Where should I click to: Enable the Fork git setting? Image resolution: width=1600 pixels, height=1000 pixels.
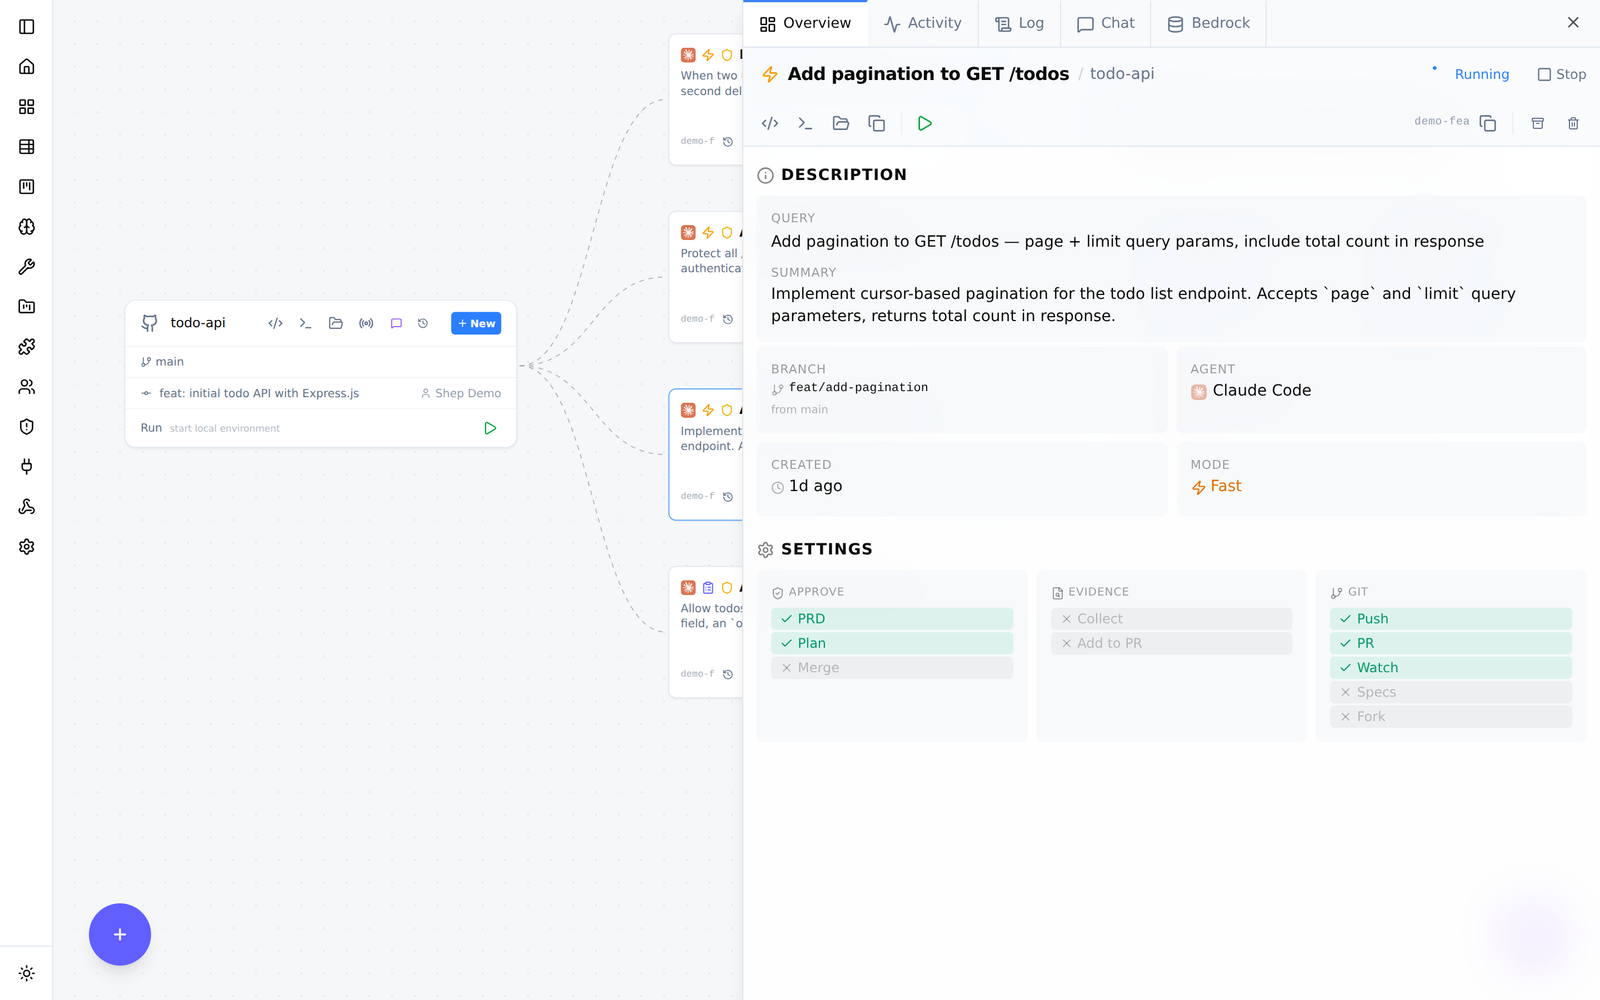[x=1451, y=717]
